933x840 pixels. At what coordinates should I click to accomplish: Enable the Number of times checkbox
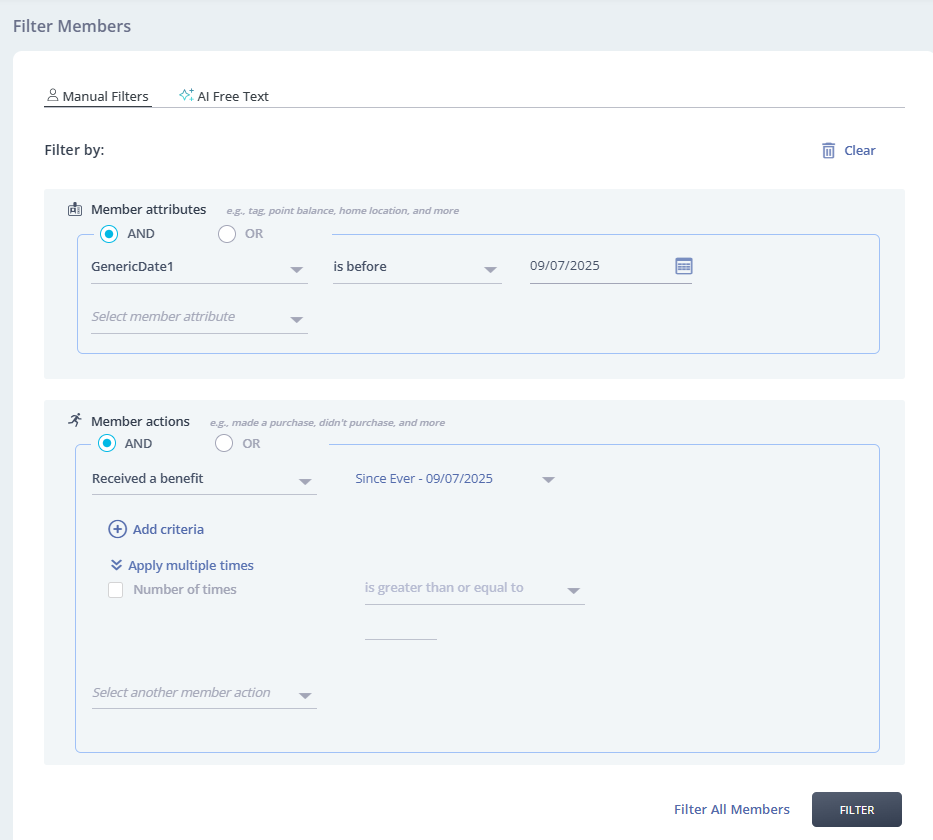tap(116, 590)
